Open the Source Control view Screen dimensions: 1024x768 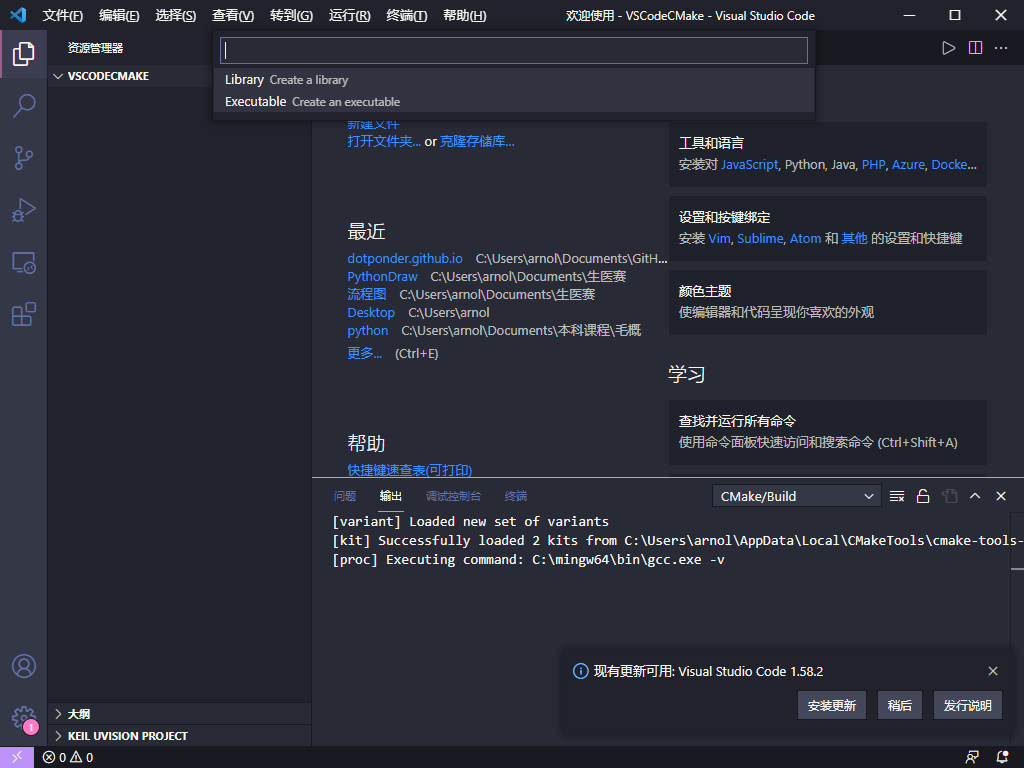(x=24, y=158)
